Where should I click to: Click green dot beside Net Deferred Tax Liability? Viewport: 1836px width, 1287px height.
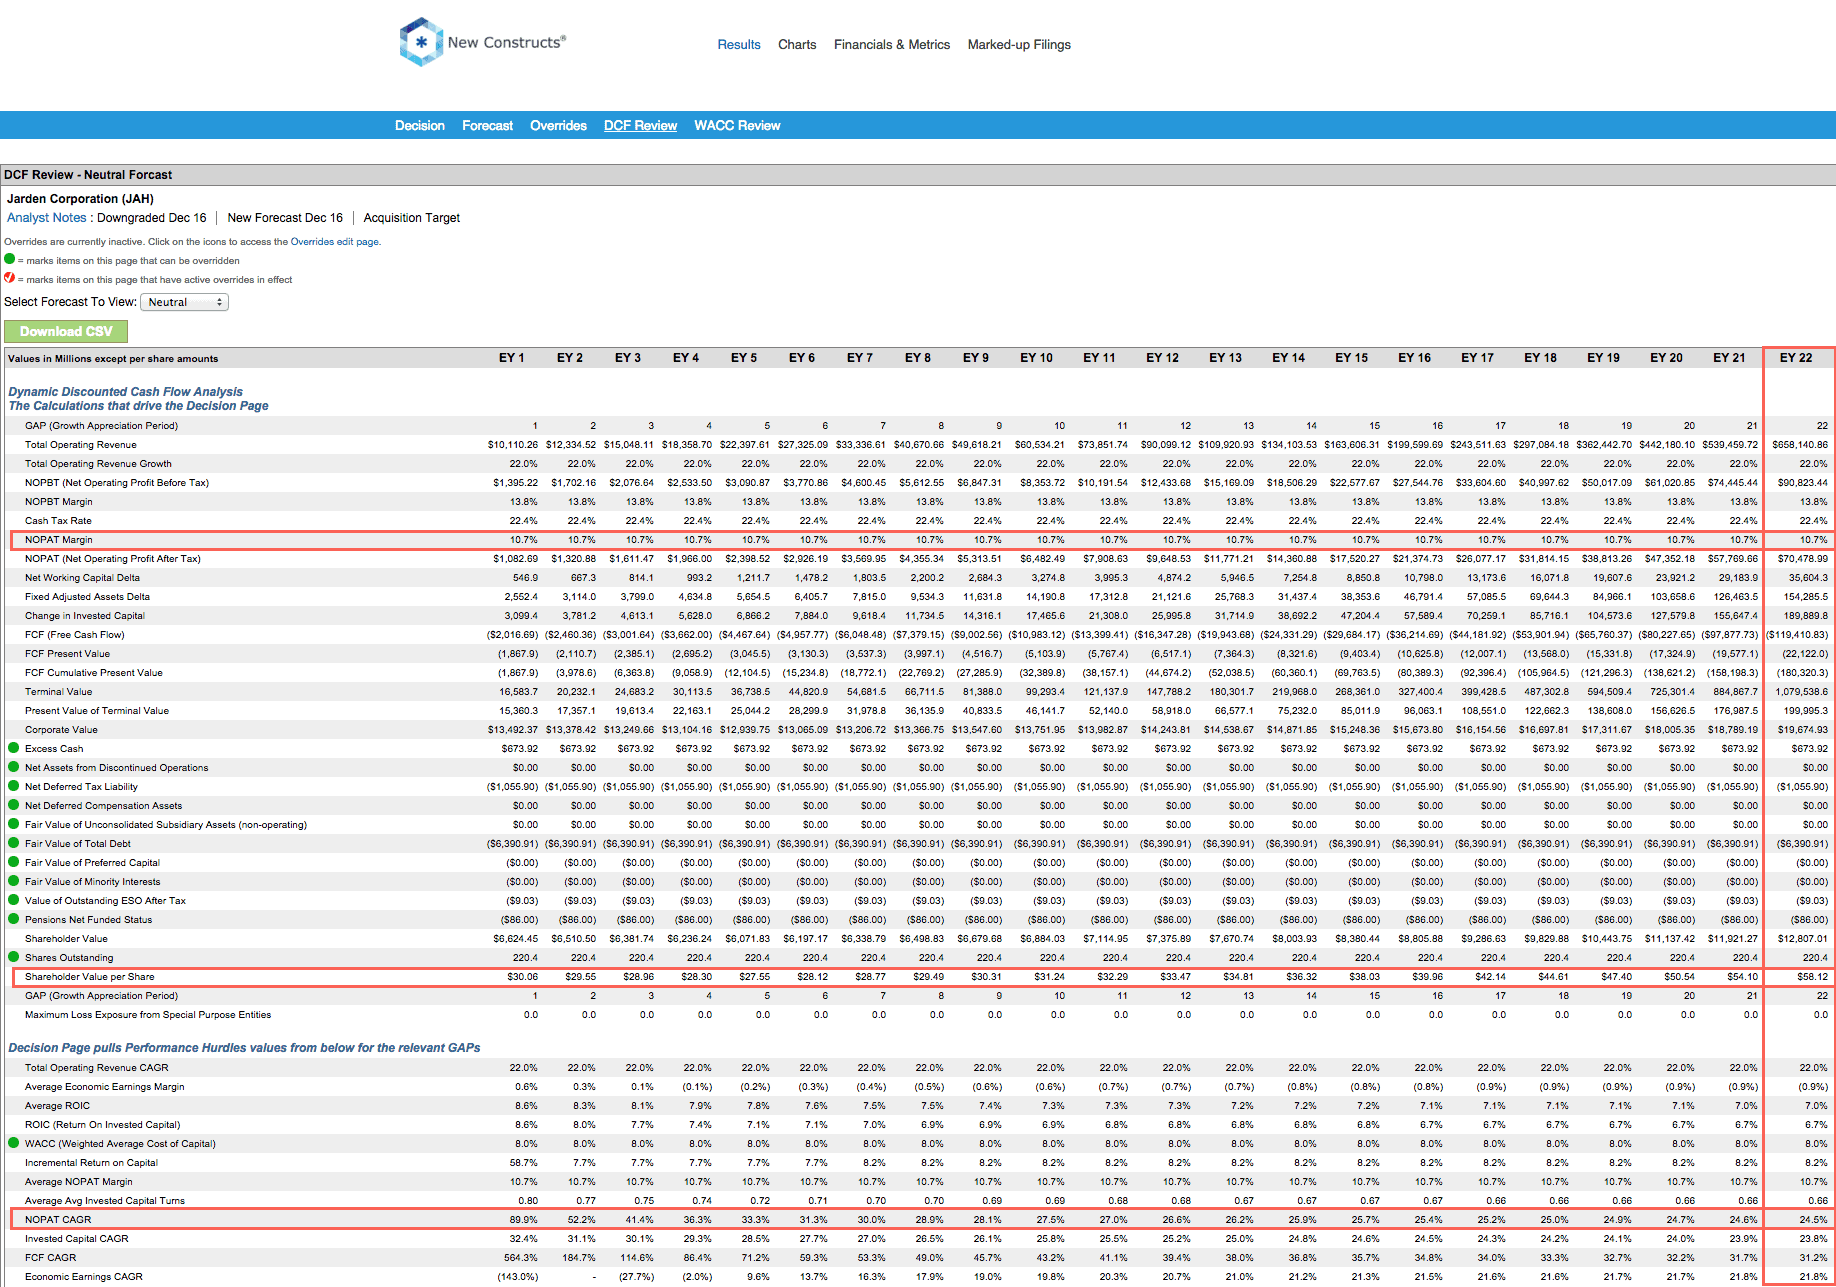(x=14, y=786)
